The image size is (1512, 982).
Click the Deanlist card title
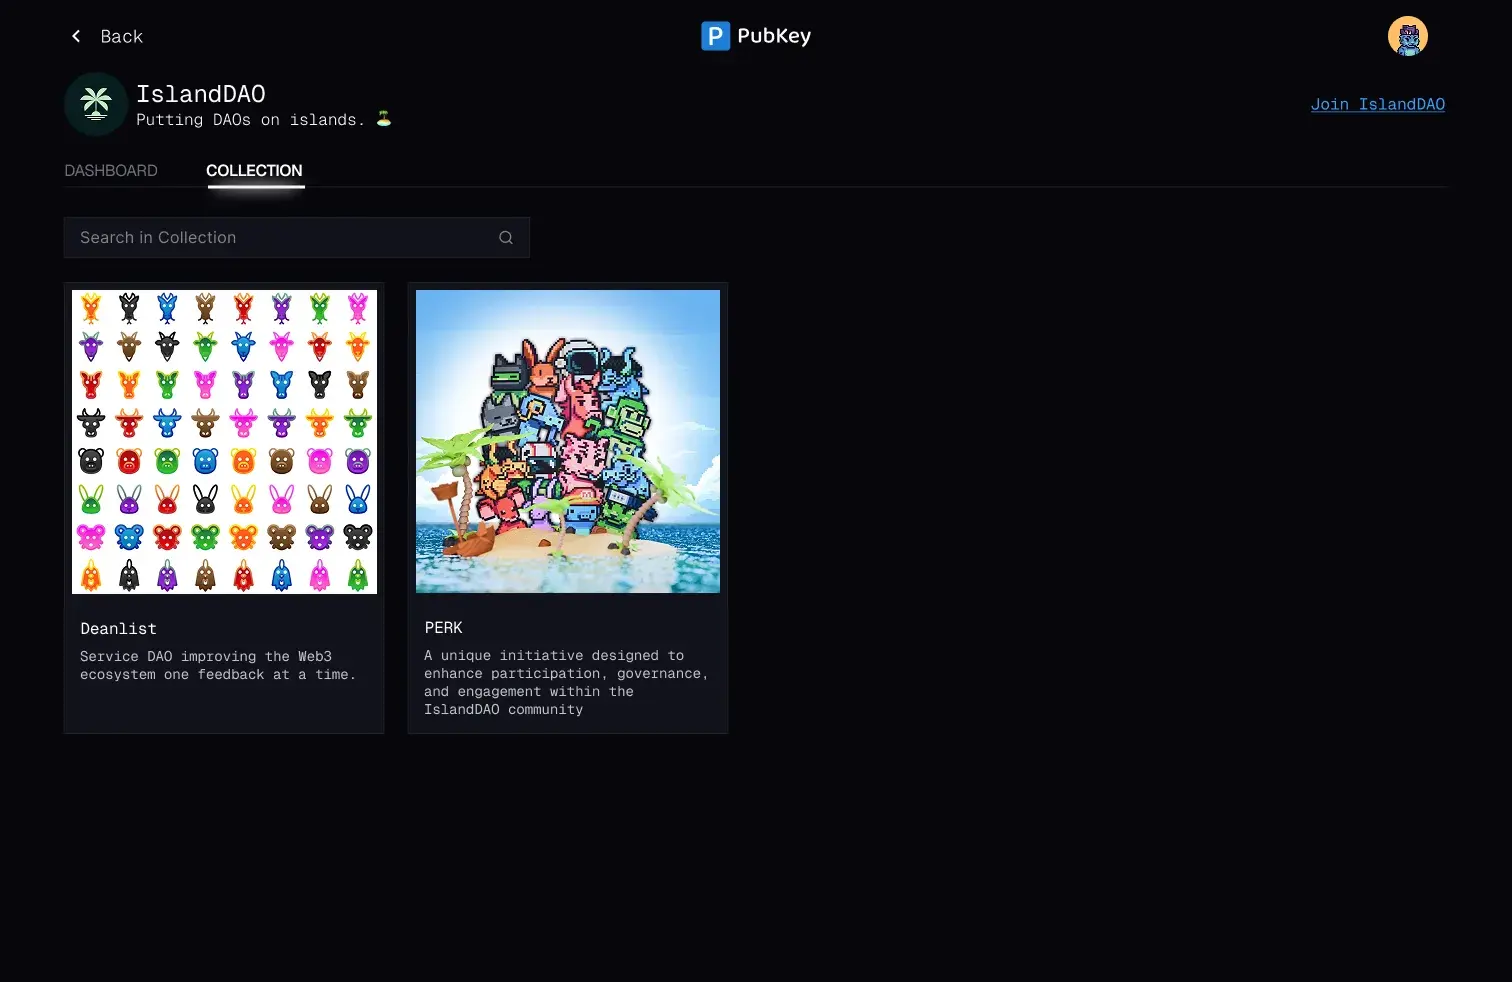pyautogui.click(x=118, y=629)
